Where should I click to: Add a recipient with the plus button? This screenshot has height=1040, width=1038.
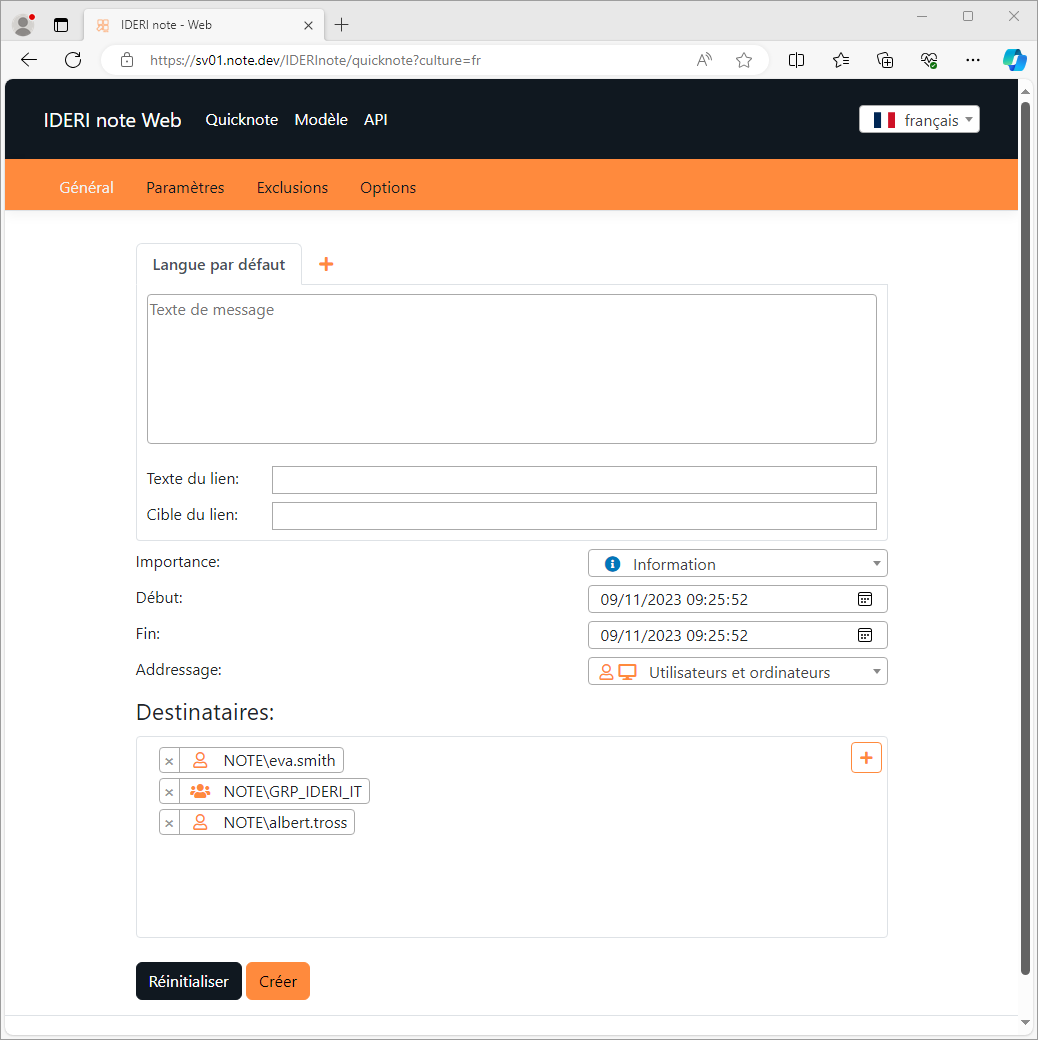[x=866, y=757]
